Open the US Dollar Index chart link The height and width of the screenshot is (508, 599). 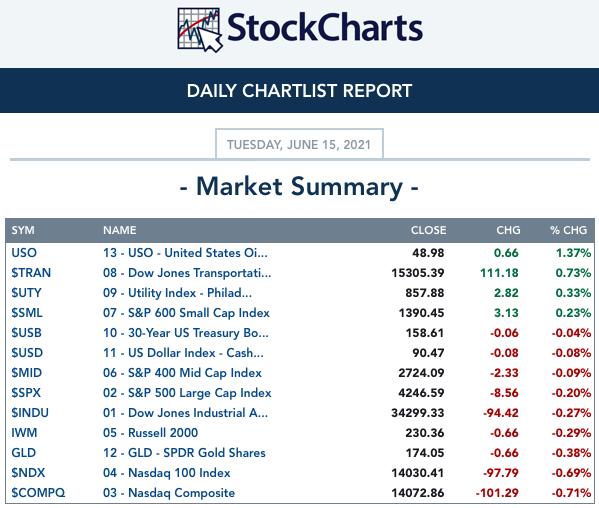183,353
